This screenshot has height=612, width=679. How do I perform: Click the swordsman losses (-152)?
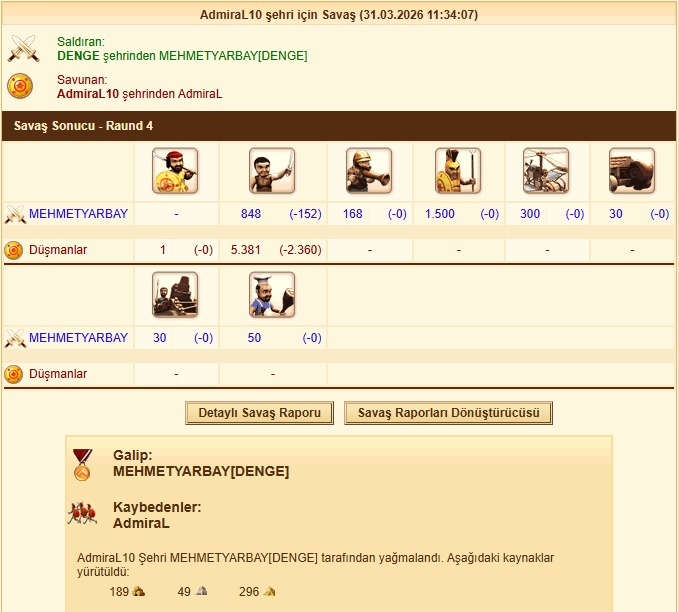(x=305, y=214)
